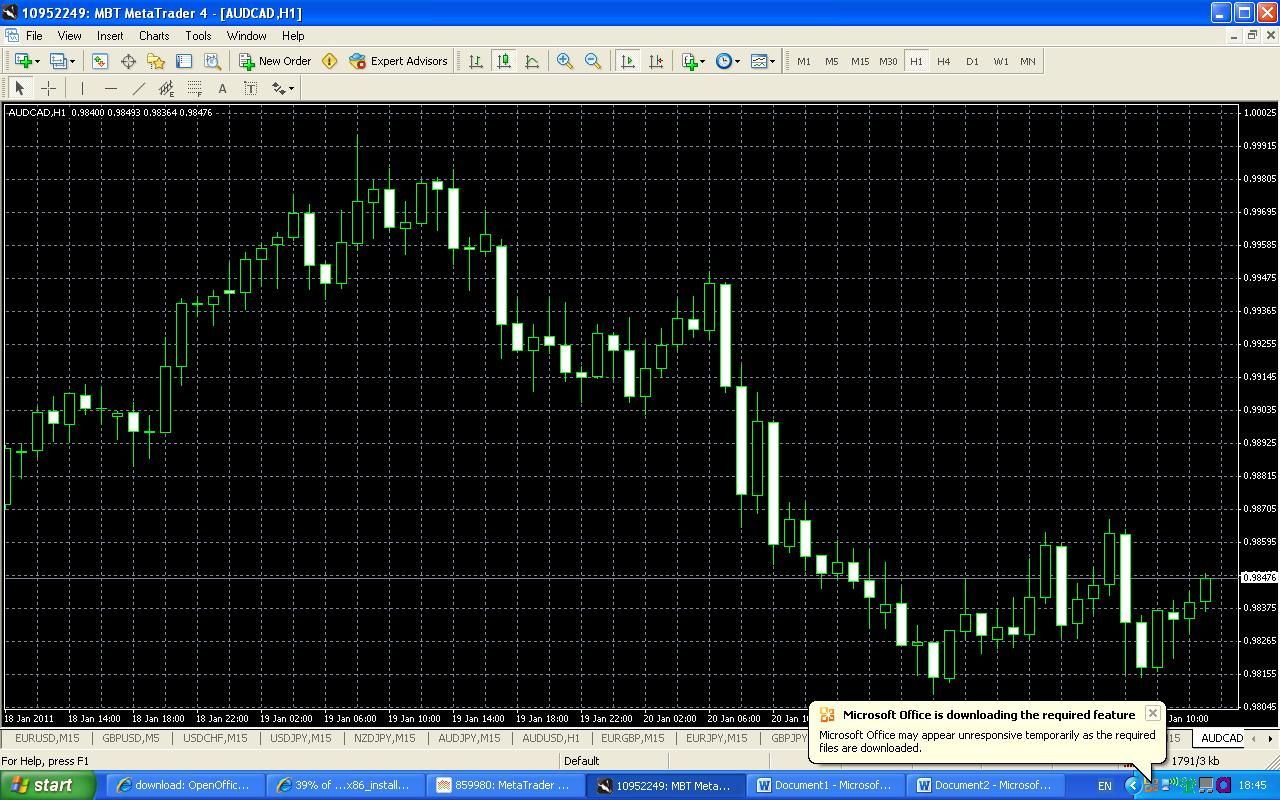The image size is (1280, 800).
Task: Select the Crosshair tool
Action: point(47,88)
